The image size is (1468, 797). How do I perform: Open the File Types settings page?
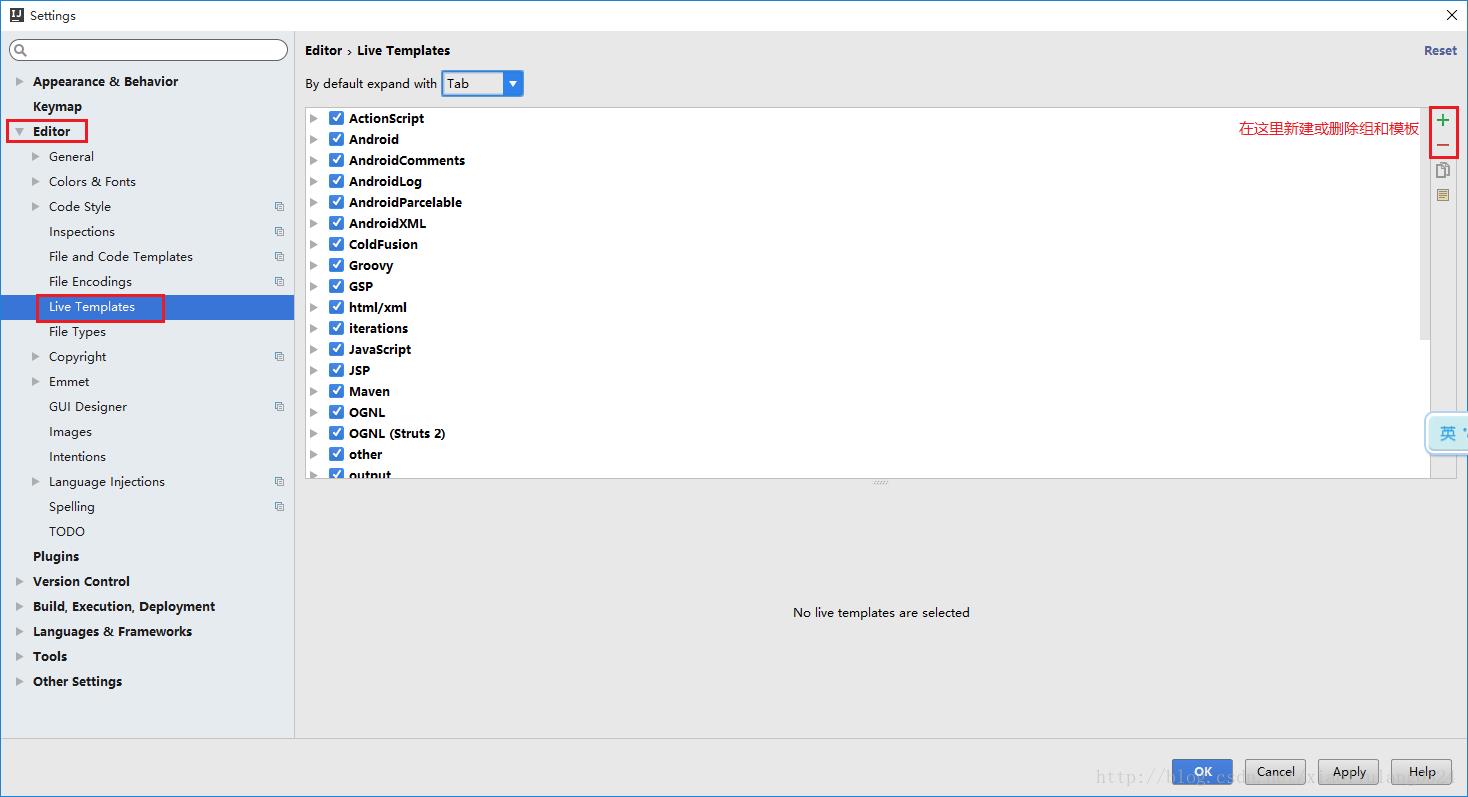click(x=77, y=332)
